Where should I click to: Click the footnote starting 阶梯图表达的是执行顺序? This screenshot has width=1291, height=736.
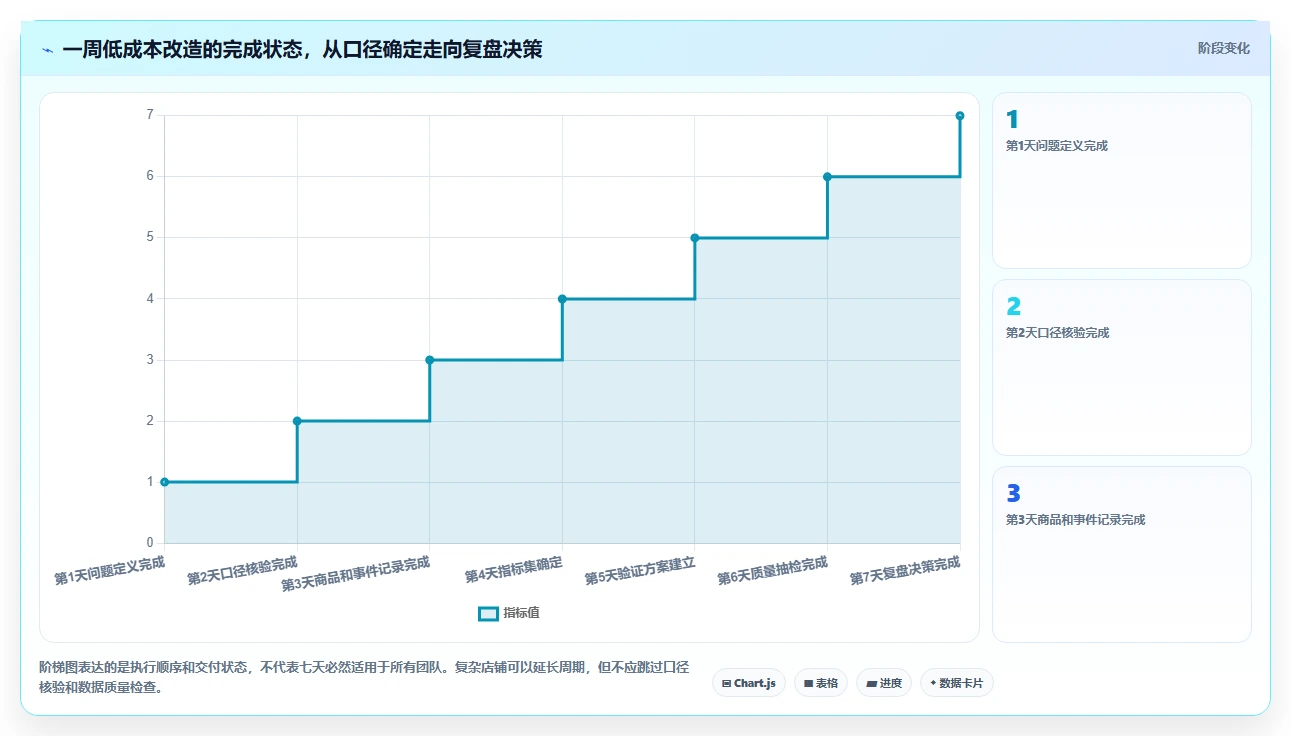coord(364,677)
